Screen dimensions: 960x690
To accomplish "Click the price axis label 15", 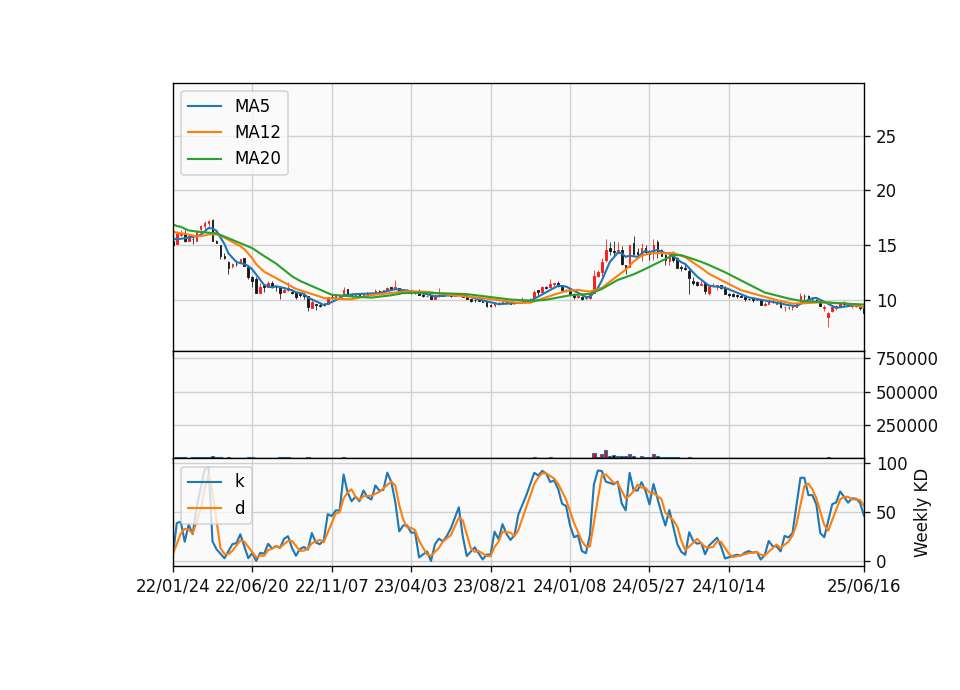I will click(x=886, y=246).
